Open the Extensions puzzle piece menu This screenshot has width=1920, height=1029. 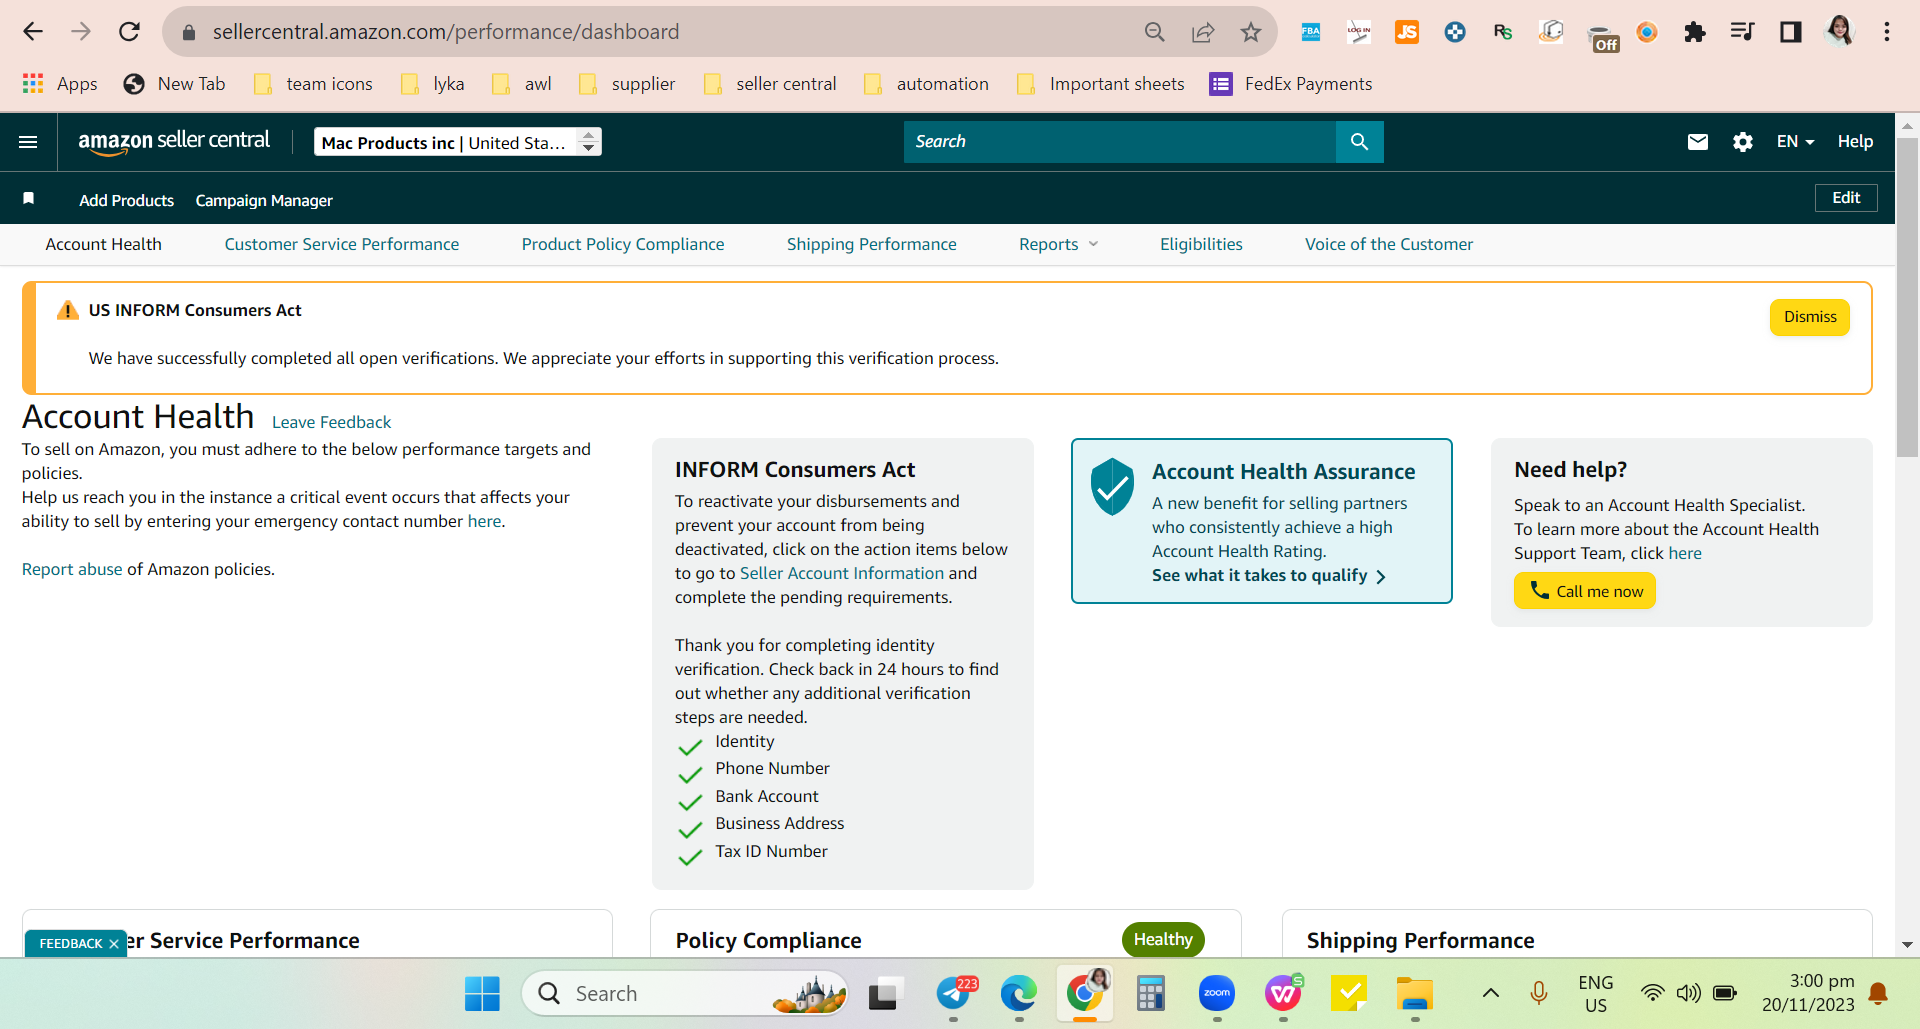tap(1695, 32)
